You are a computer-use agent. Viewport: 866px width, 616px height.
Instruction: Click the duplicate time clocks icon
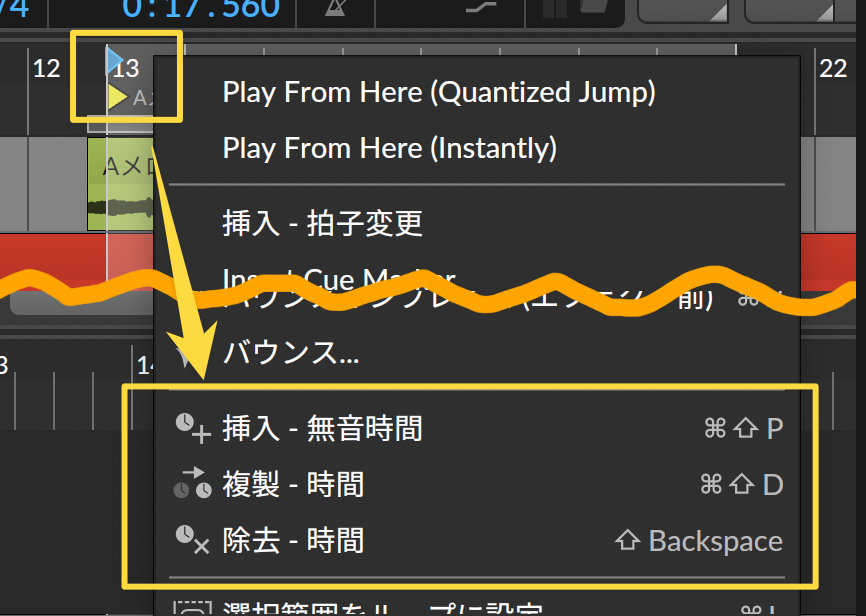(193, 483)
